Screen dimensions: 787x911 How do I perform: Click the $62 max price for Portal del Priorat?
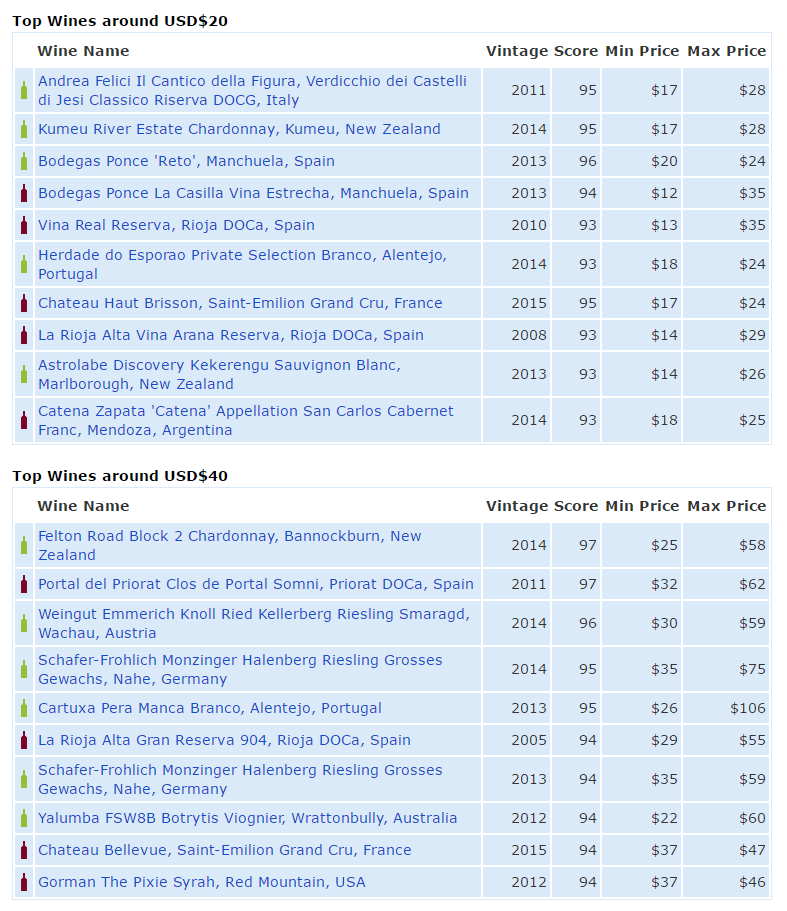[752, 584]
